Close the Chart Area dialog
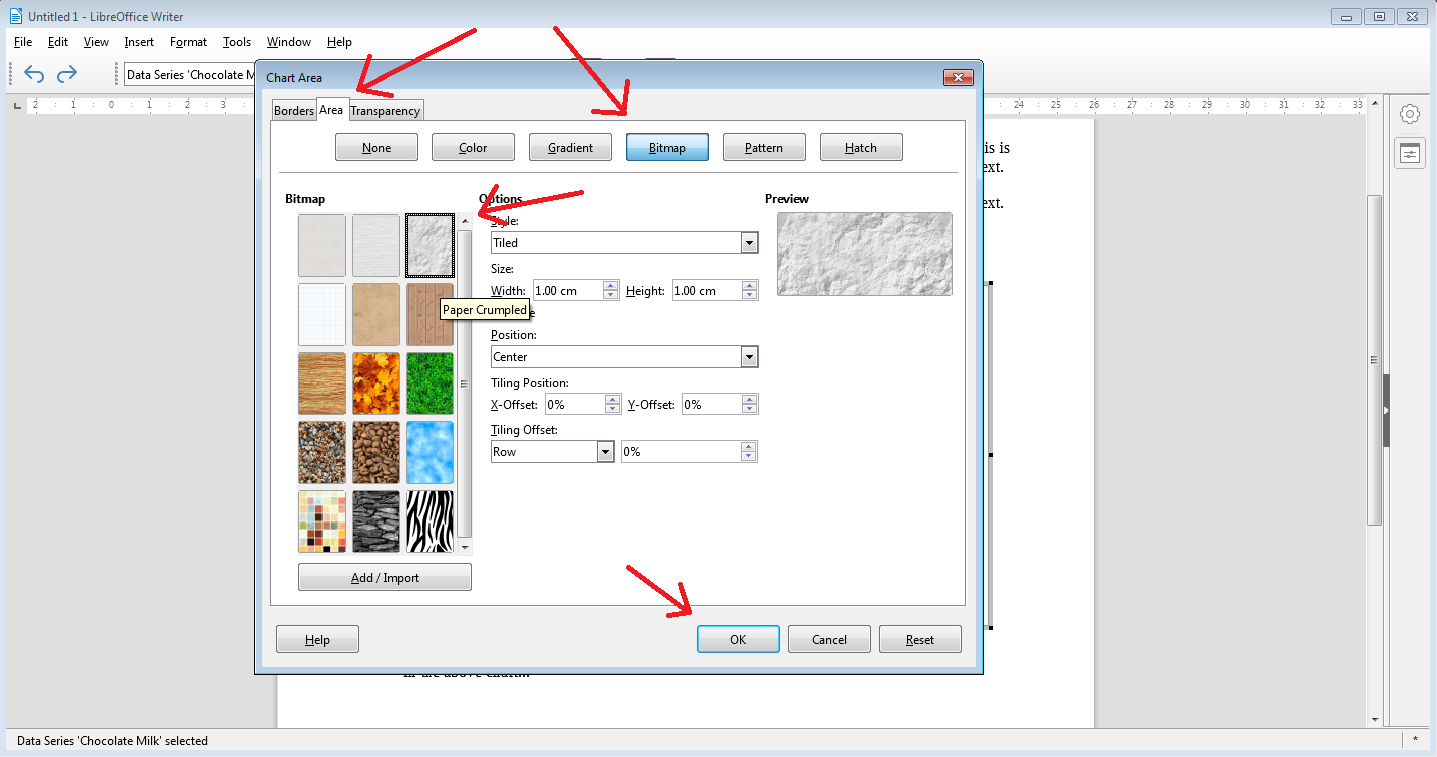Viewport: 1437px width, 757px height. pos(958,78)
